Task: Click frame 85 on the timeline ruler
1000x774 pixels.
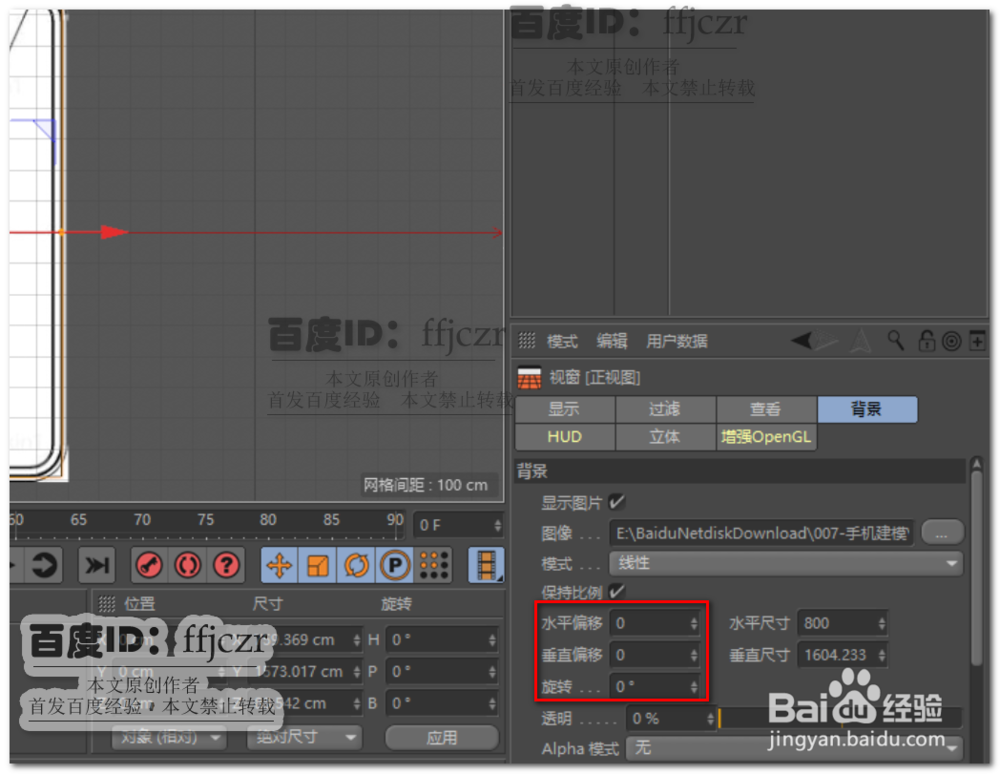Action: click(331, 520)
